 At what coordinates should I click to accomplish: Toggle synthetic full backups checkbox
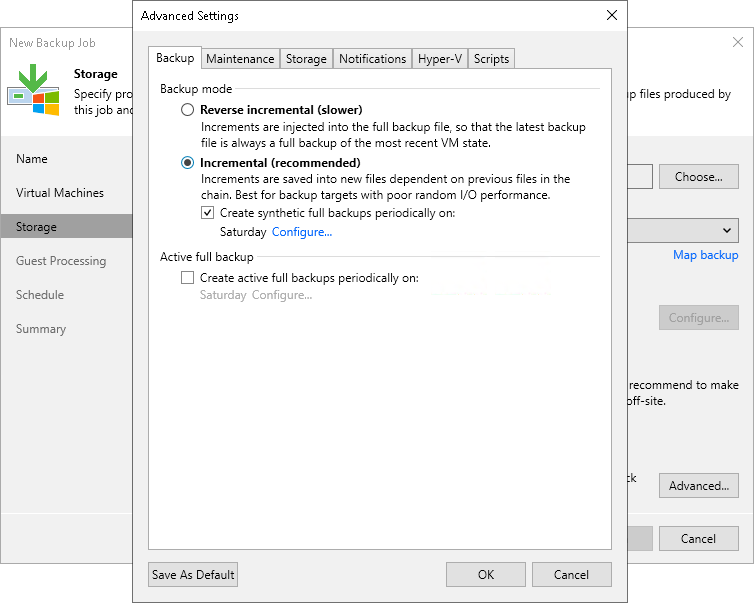pos(208,213)
